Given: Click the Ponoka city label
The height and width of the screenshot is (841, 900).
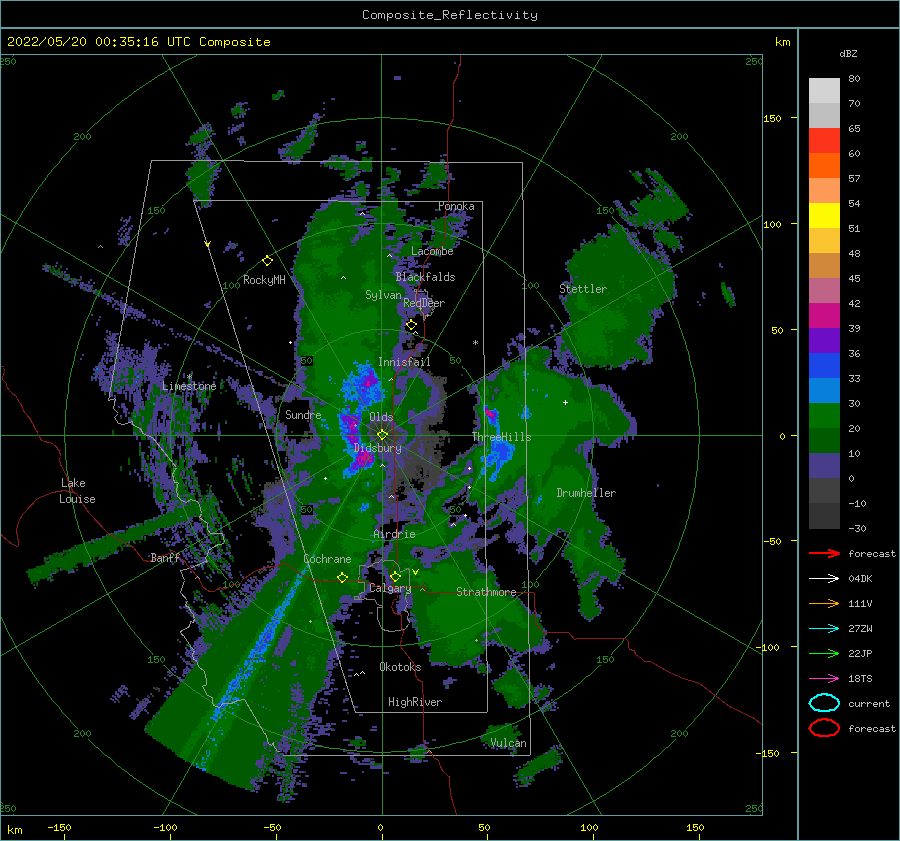Looking at the screenshot, I should 456,206.
